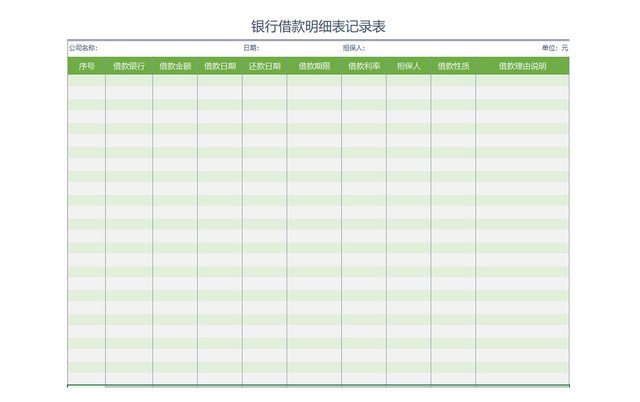Select the 担保人: label above the table

(354, 48)
